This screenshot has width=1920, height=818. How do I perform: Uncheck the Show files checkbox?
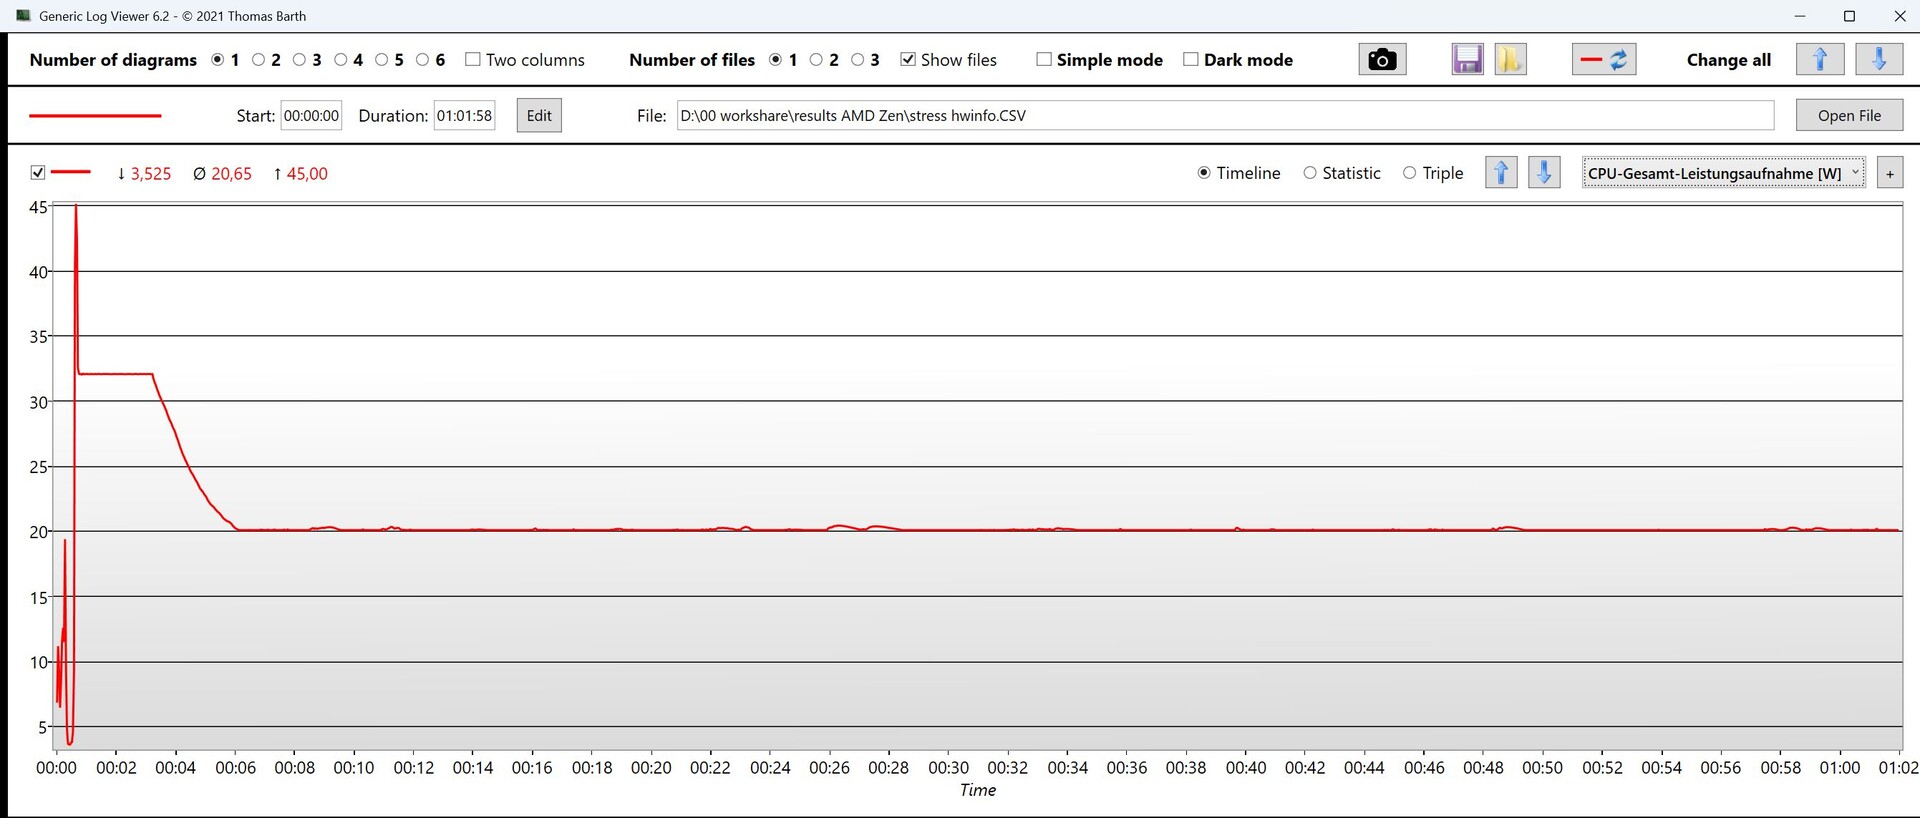pyautogui.click(x=908, y=60)
